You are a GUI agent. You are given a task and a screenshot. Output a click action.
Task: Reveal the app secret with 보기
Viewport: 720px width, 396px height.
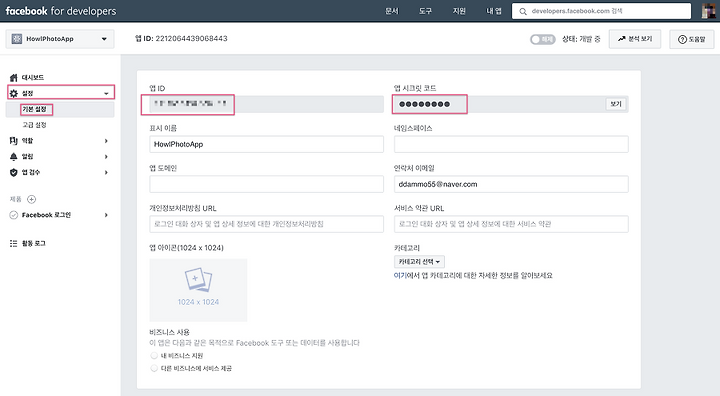click(616, 104)
